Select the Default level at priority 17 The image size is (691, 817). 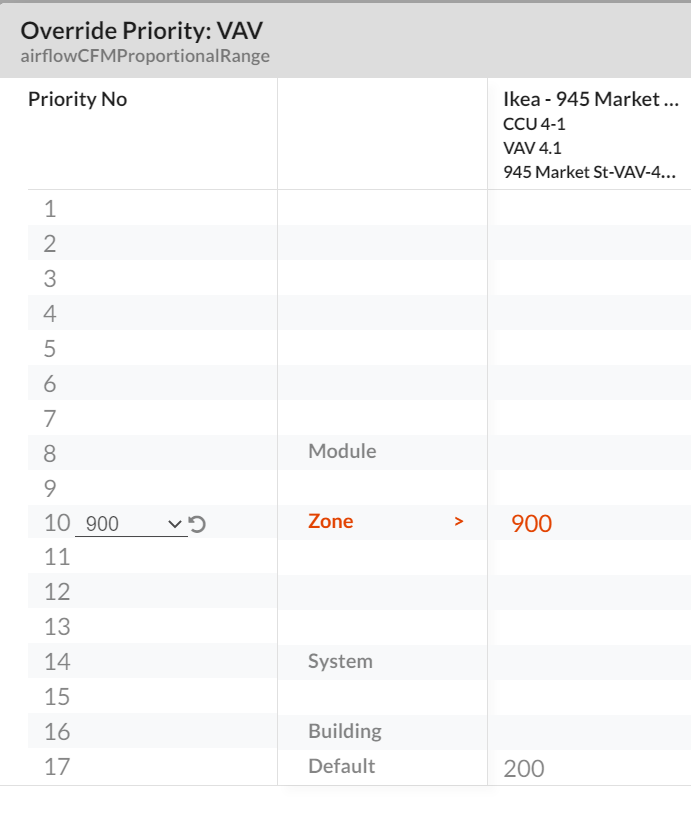341,766
